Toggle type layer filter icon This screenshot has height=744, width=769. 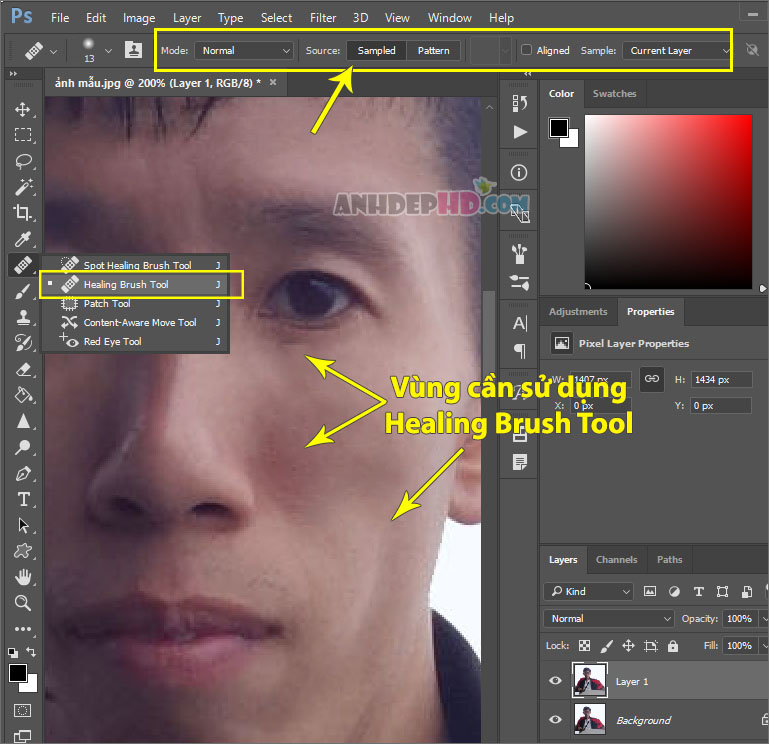tap(699, 591)
